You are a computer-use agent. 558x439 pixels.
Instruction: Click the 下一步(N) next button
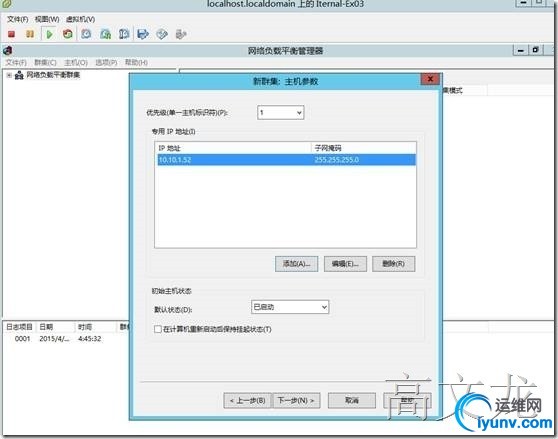[x=296, y=401]
